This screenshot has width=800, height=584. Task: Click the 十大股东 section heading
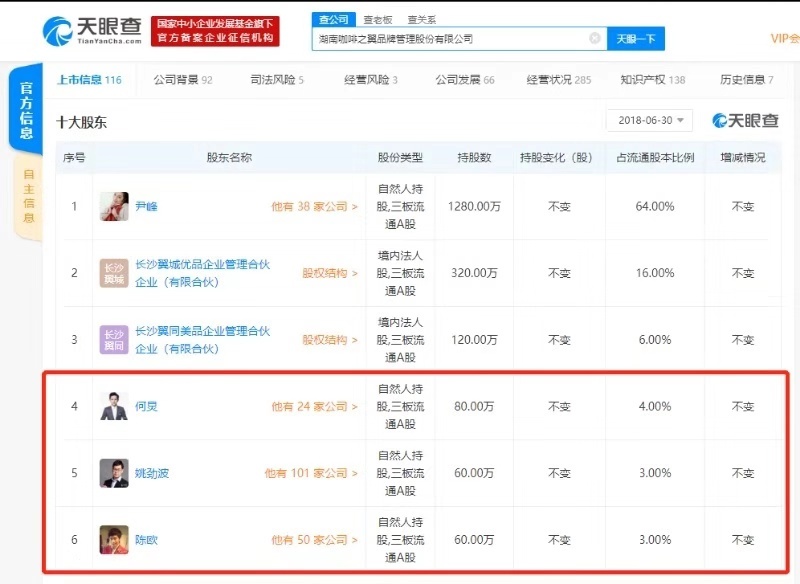point(82,122)
